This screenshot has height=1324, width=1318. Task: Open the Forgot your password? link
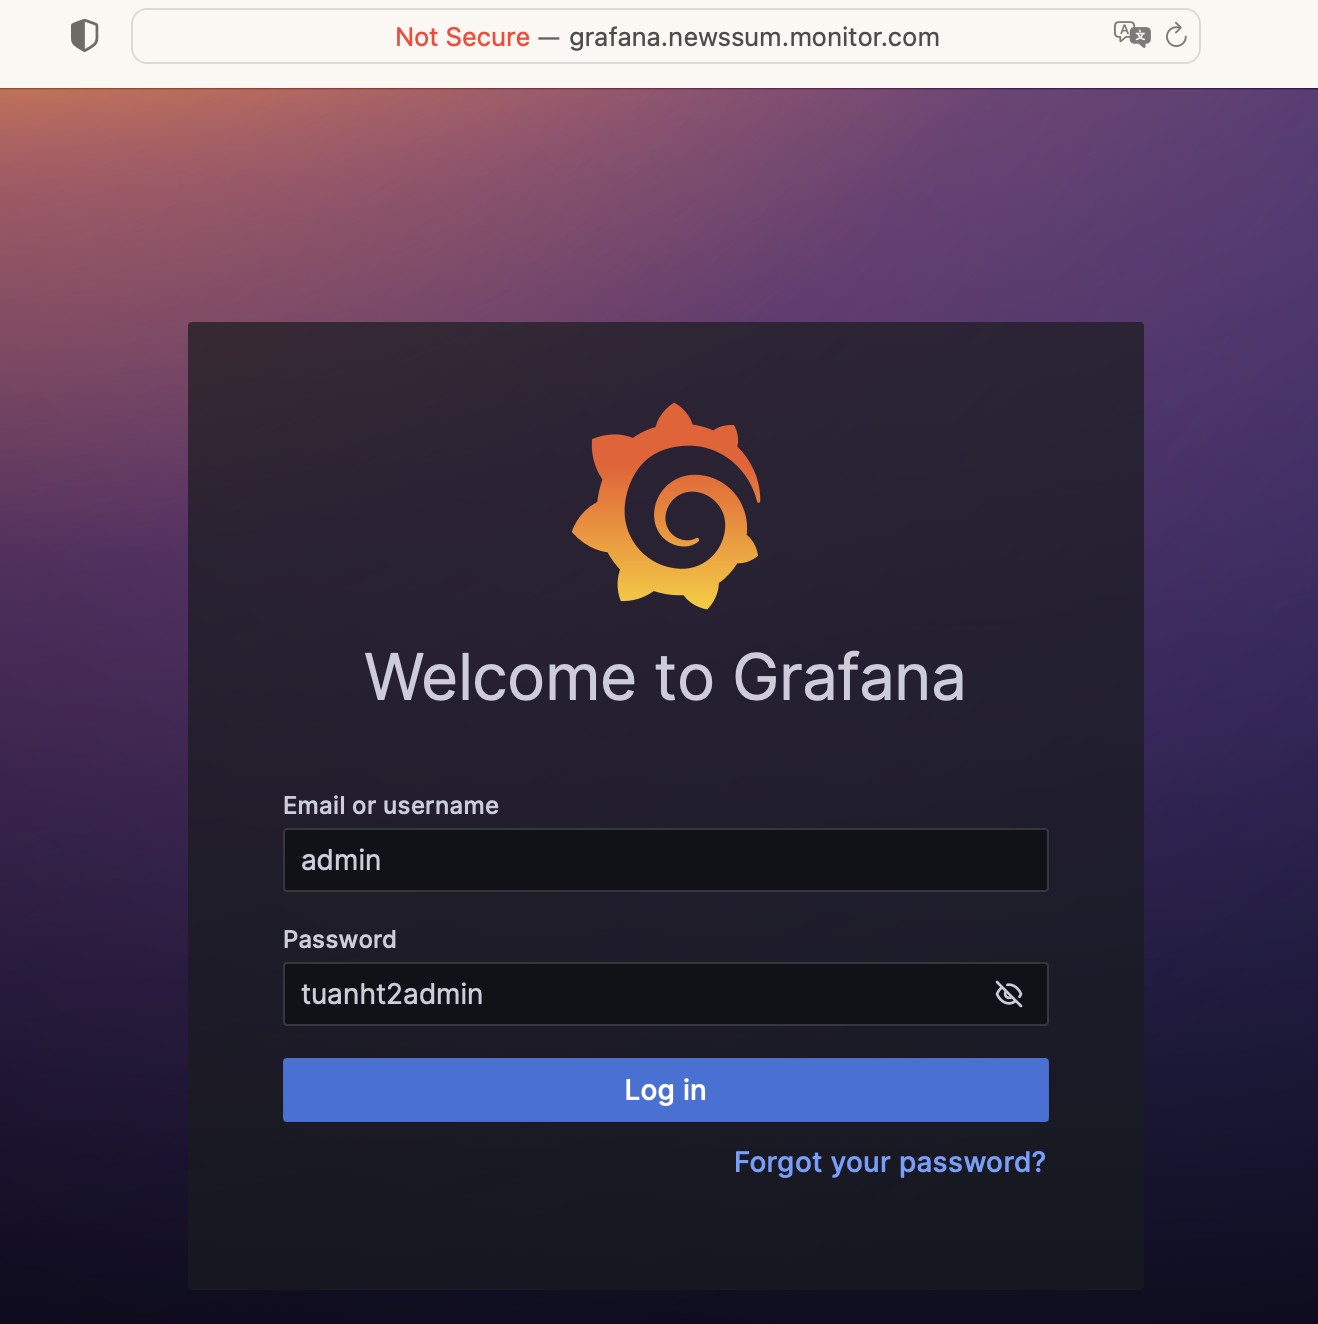click(890, 1162)
